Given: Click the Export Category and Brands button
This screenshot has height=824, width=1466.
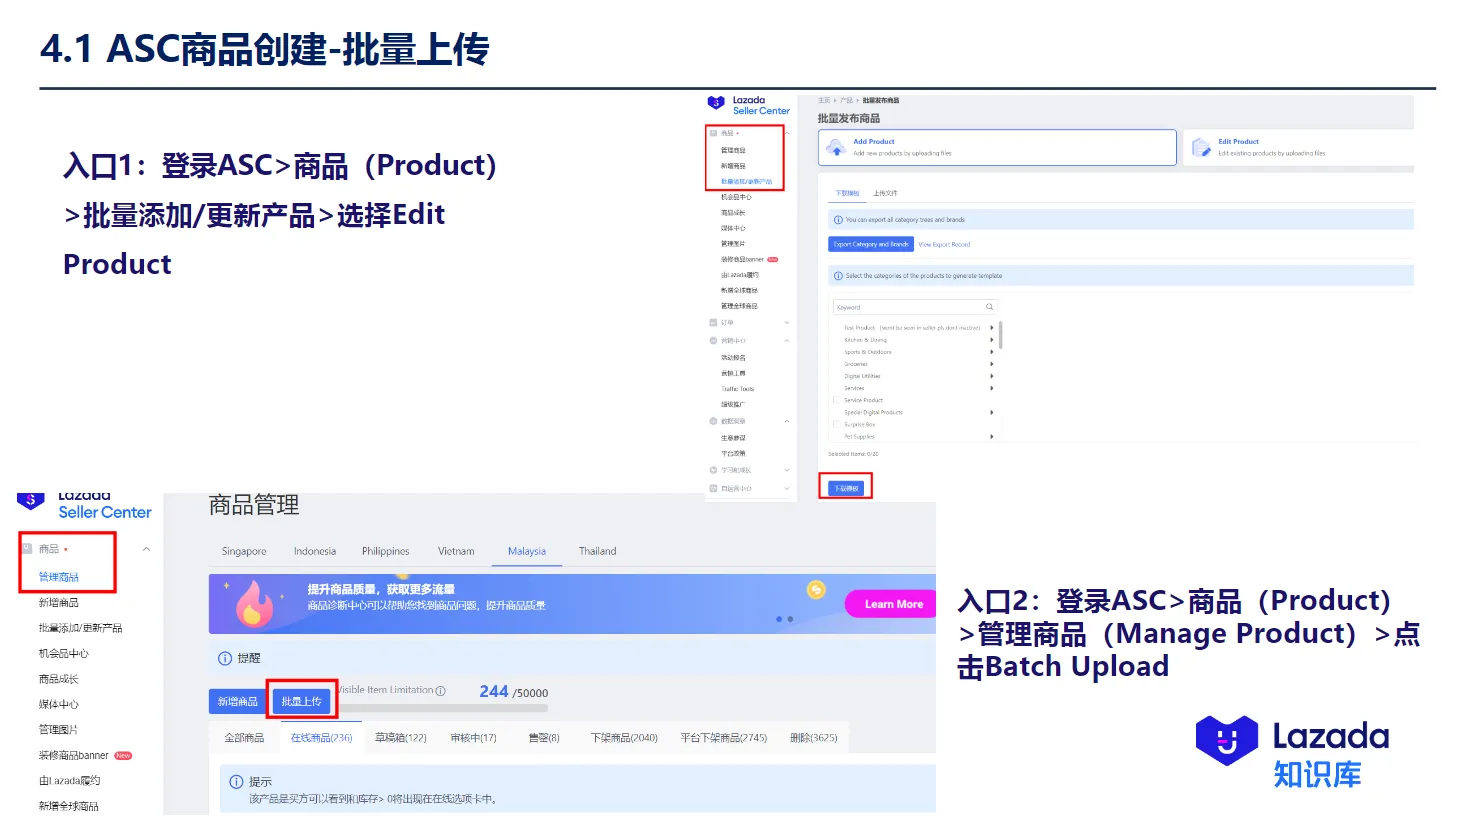Looking at the screenshot, I should click(870, 244).
